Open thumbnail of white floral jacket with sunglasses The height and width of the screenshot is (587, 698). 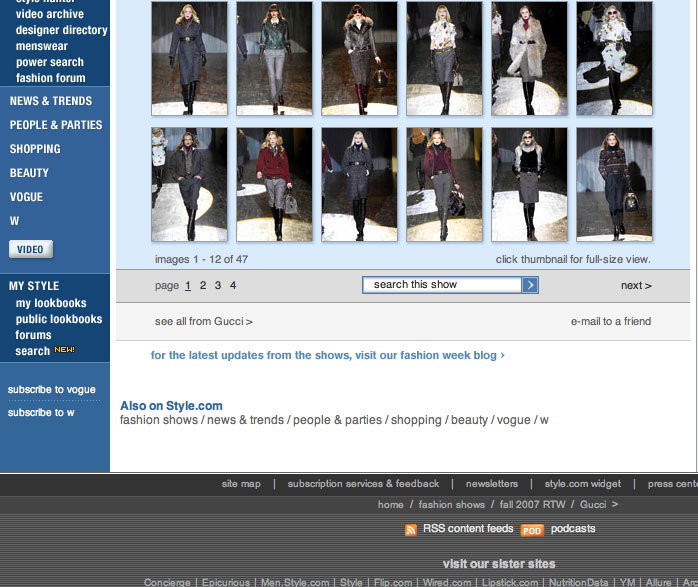pos(614,58)
